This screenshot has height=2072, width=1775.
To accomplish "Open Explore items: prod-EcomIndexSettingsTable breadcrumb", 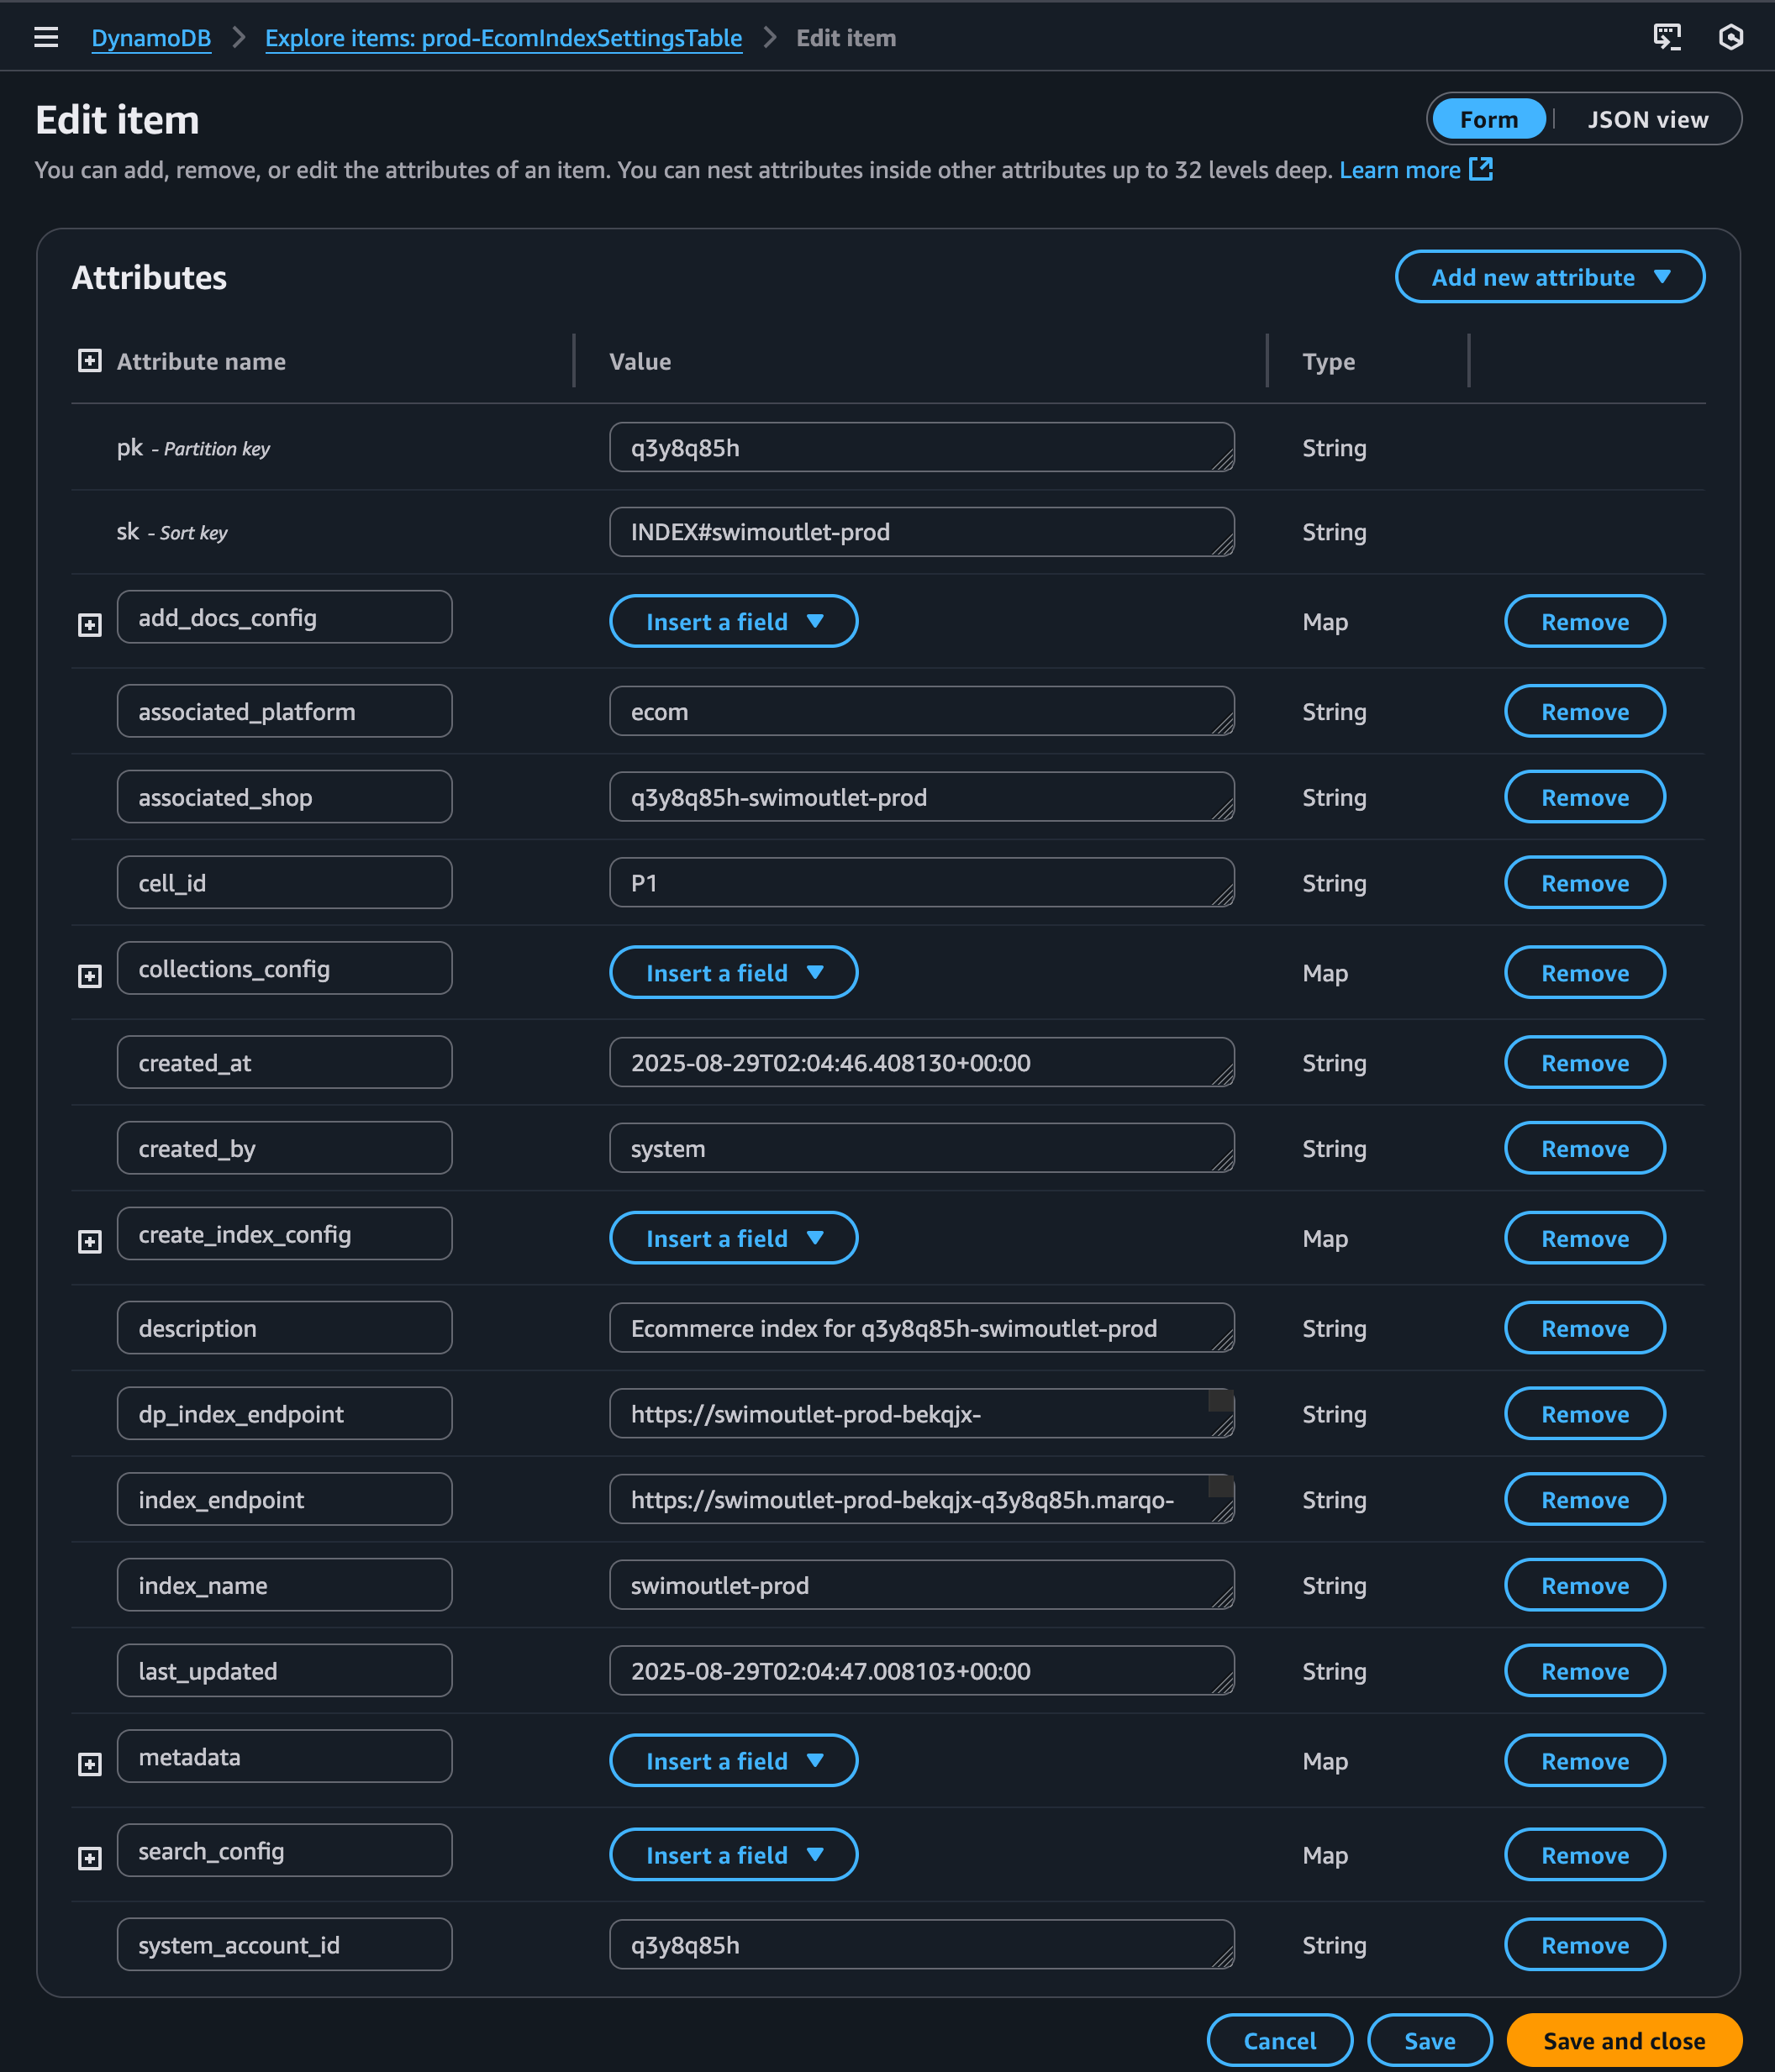I will point(503,38).
